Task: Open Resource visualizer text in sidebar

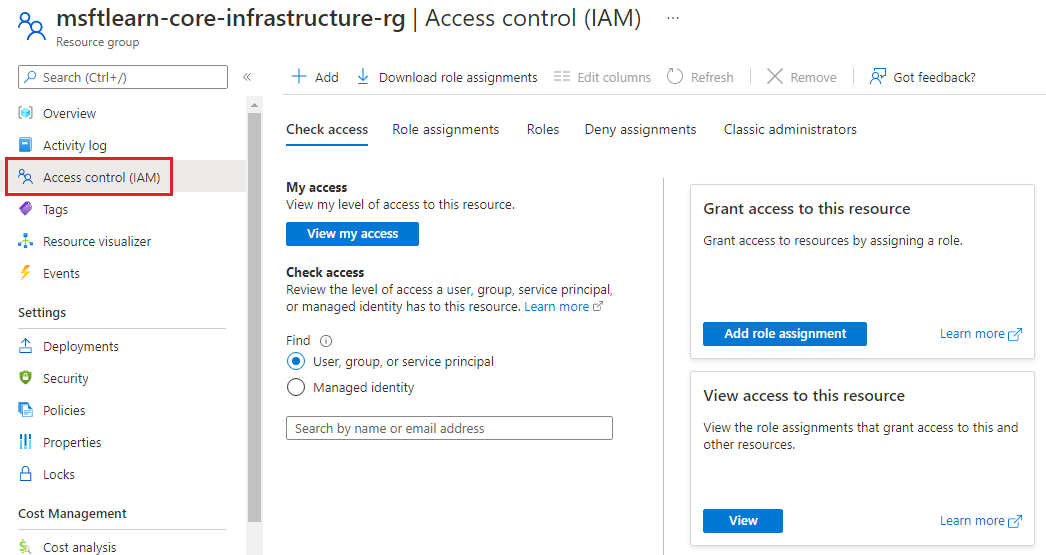Action: (97, 241)
